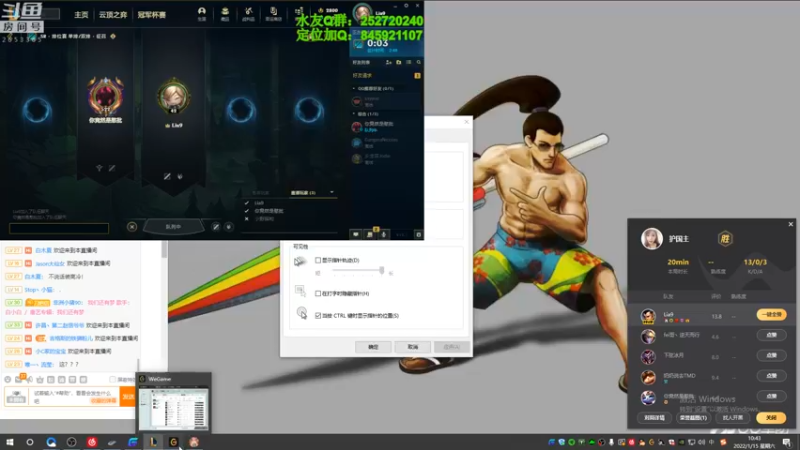Open the loot crafting icon in top bar

248,13
